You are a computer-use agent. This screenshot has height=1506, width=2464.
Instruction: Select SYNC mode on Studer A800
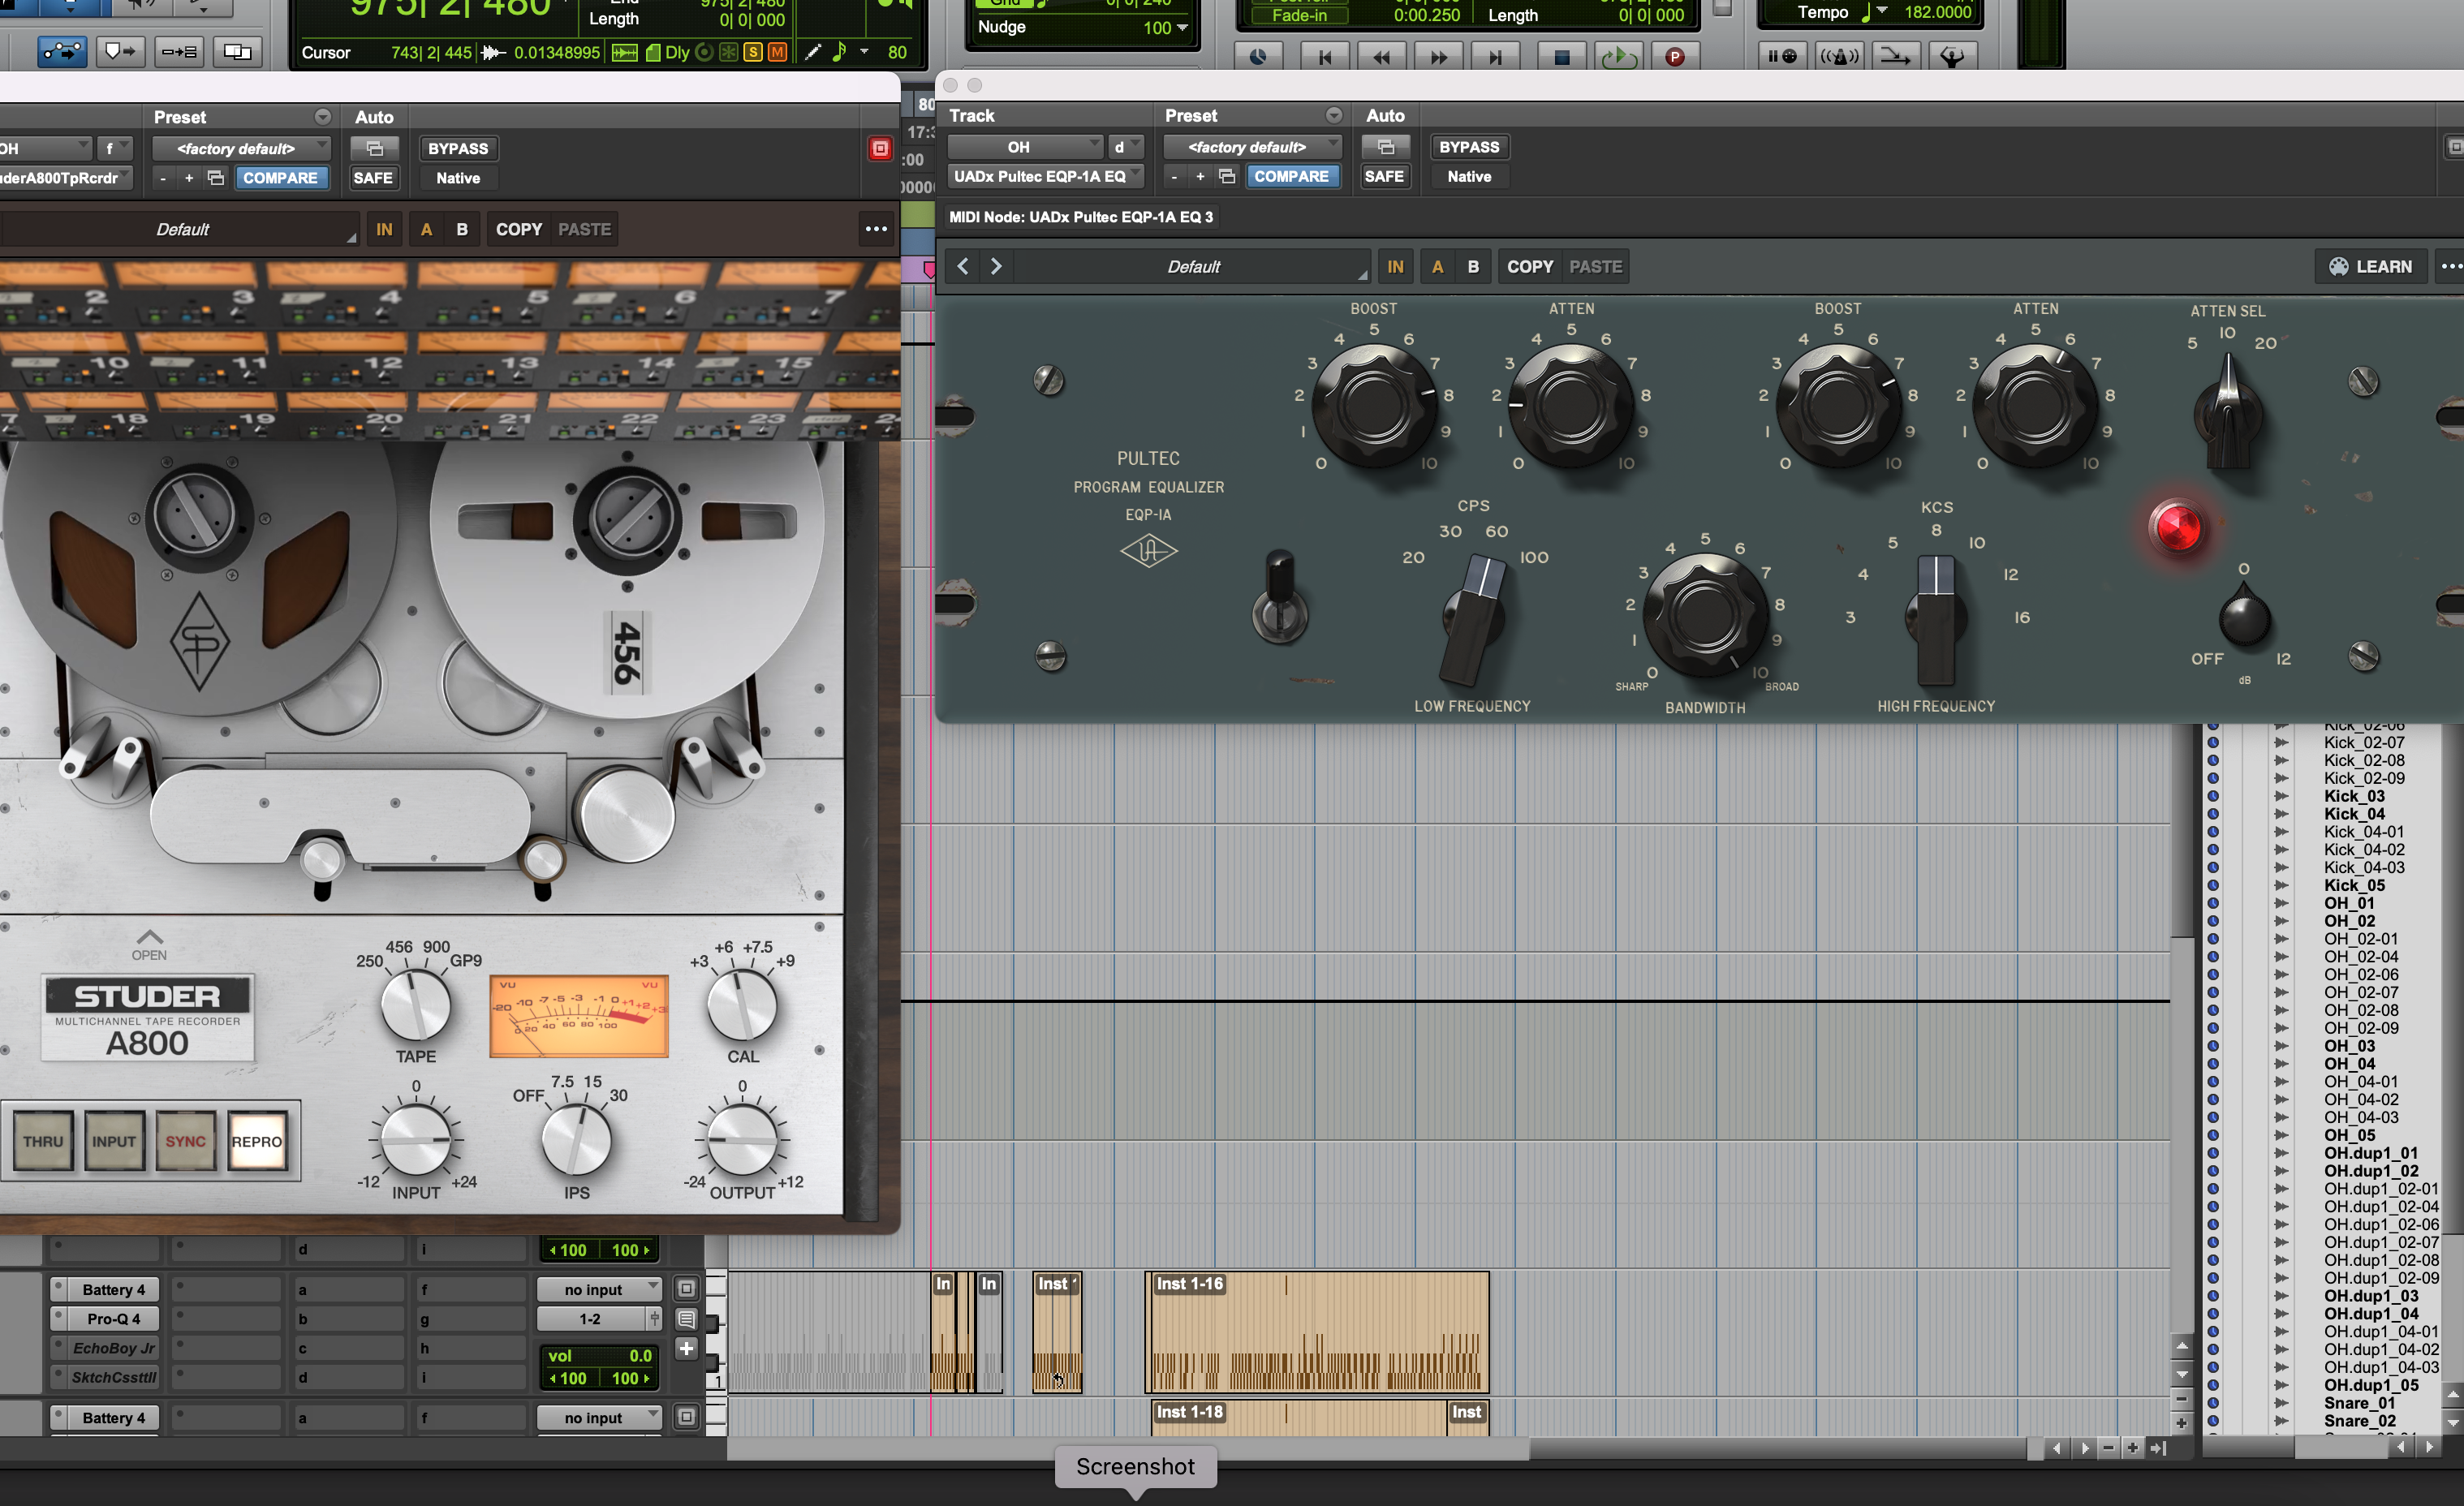point(186,1141)
